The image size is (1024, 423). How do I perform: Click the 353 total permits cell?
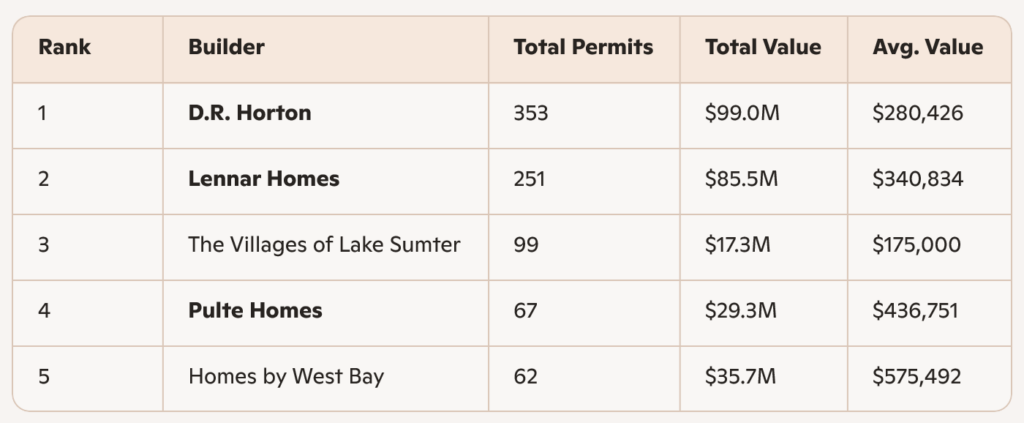tap(530, 113)
